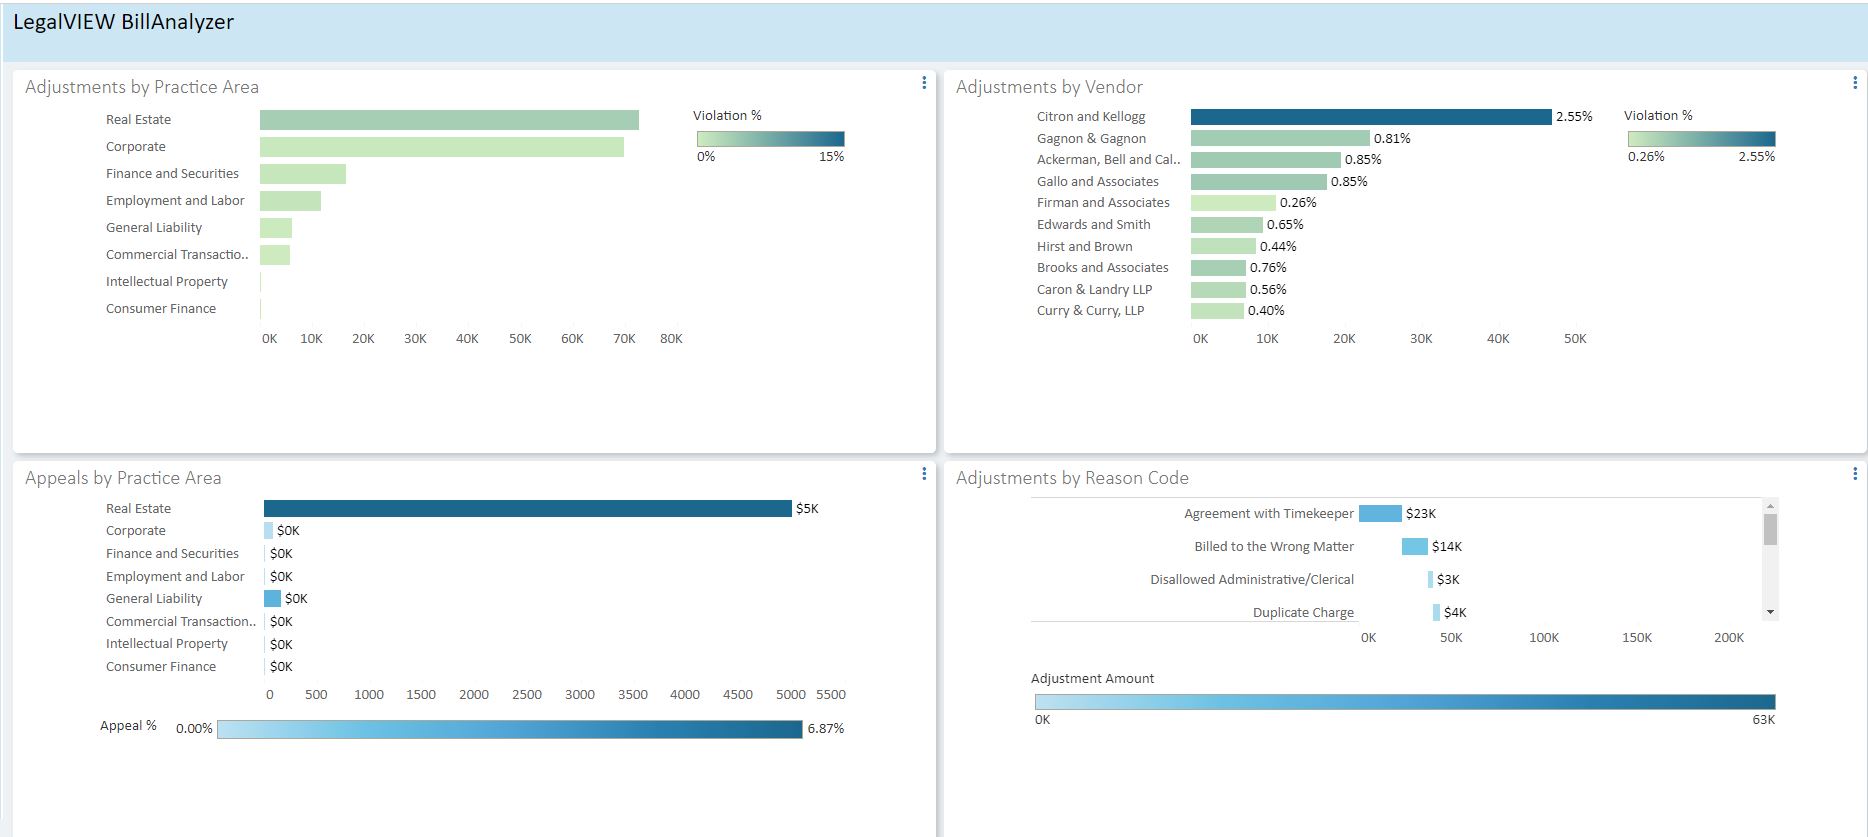
Task: Open Adjustments by Vendor kebab menu
Action: [1854, 83]
